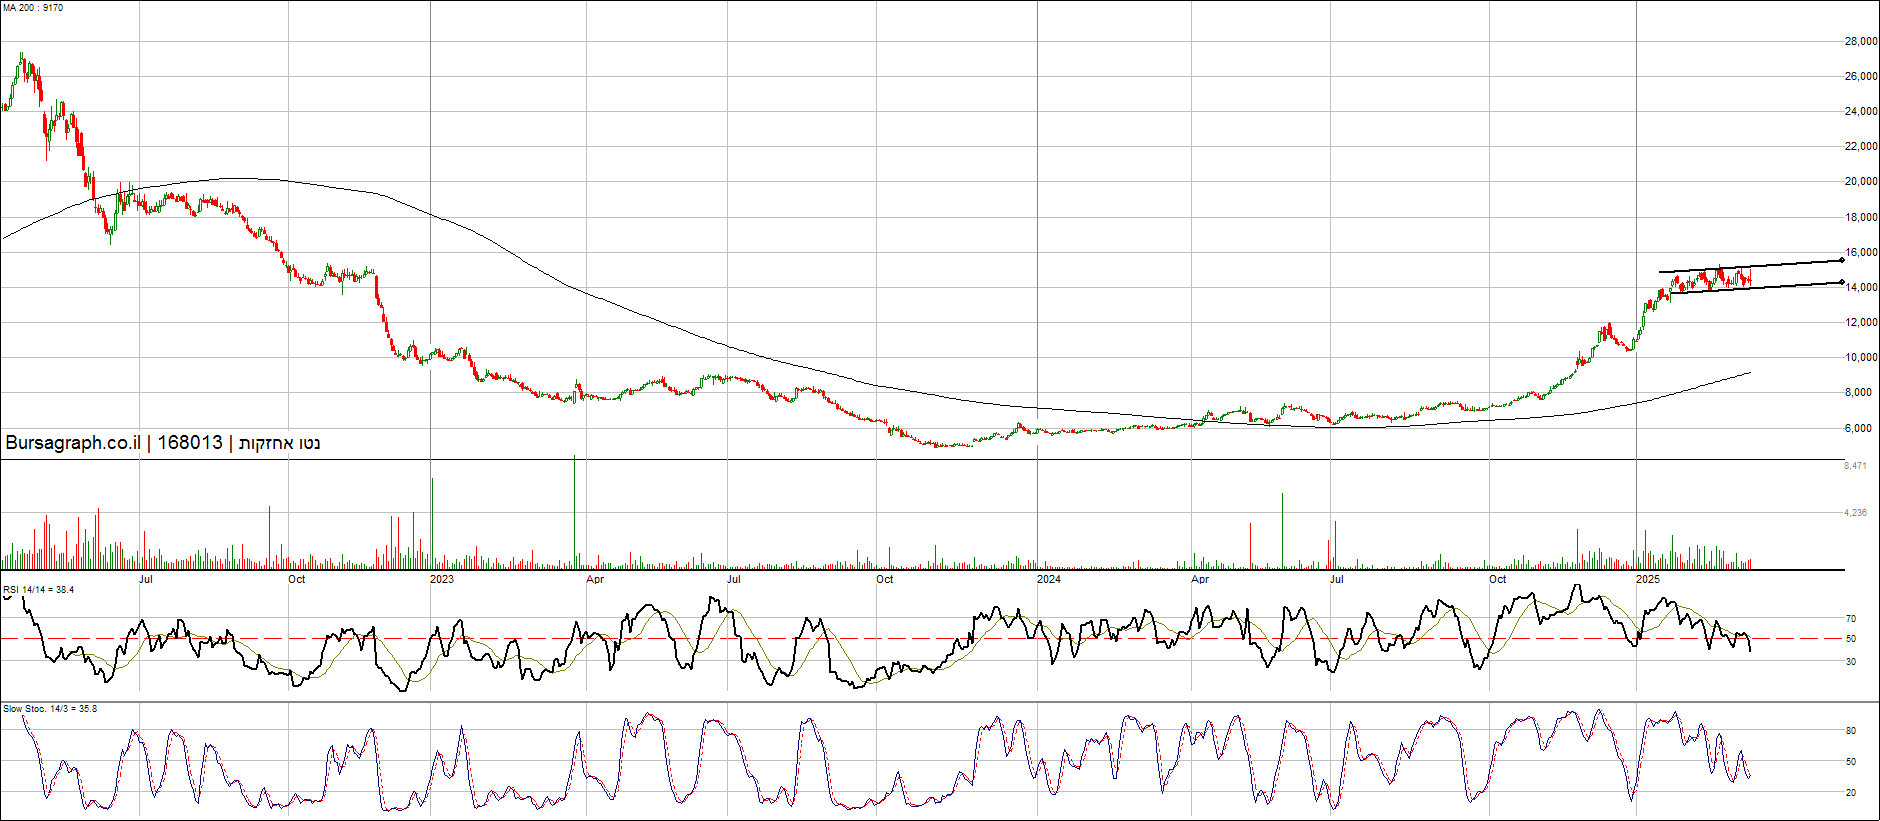Click the 16,000 price axis label
The height and width of the screenshot is (821, 1880).
[x=1860, y=253]
